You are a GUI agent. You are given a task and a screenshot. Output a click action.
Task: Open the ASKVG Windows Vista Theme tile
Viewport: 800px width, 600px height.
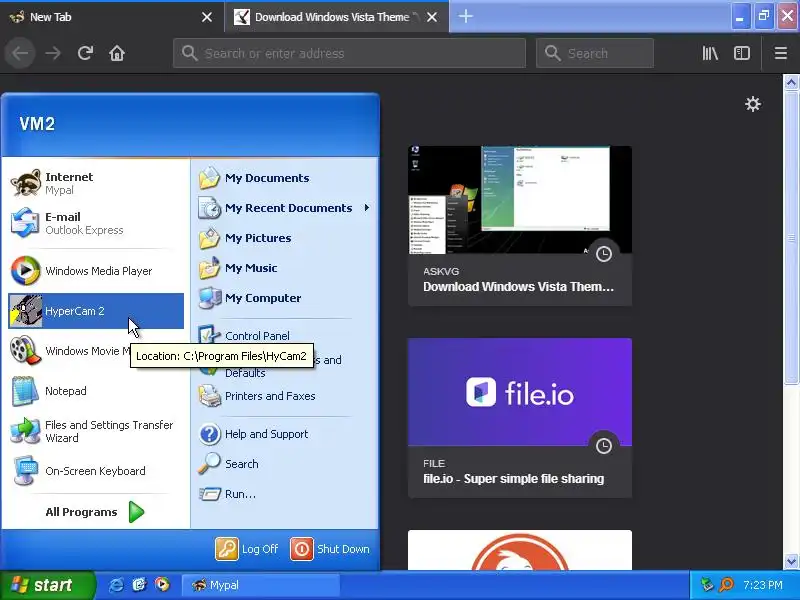coord(520,226)
